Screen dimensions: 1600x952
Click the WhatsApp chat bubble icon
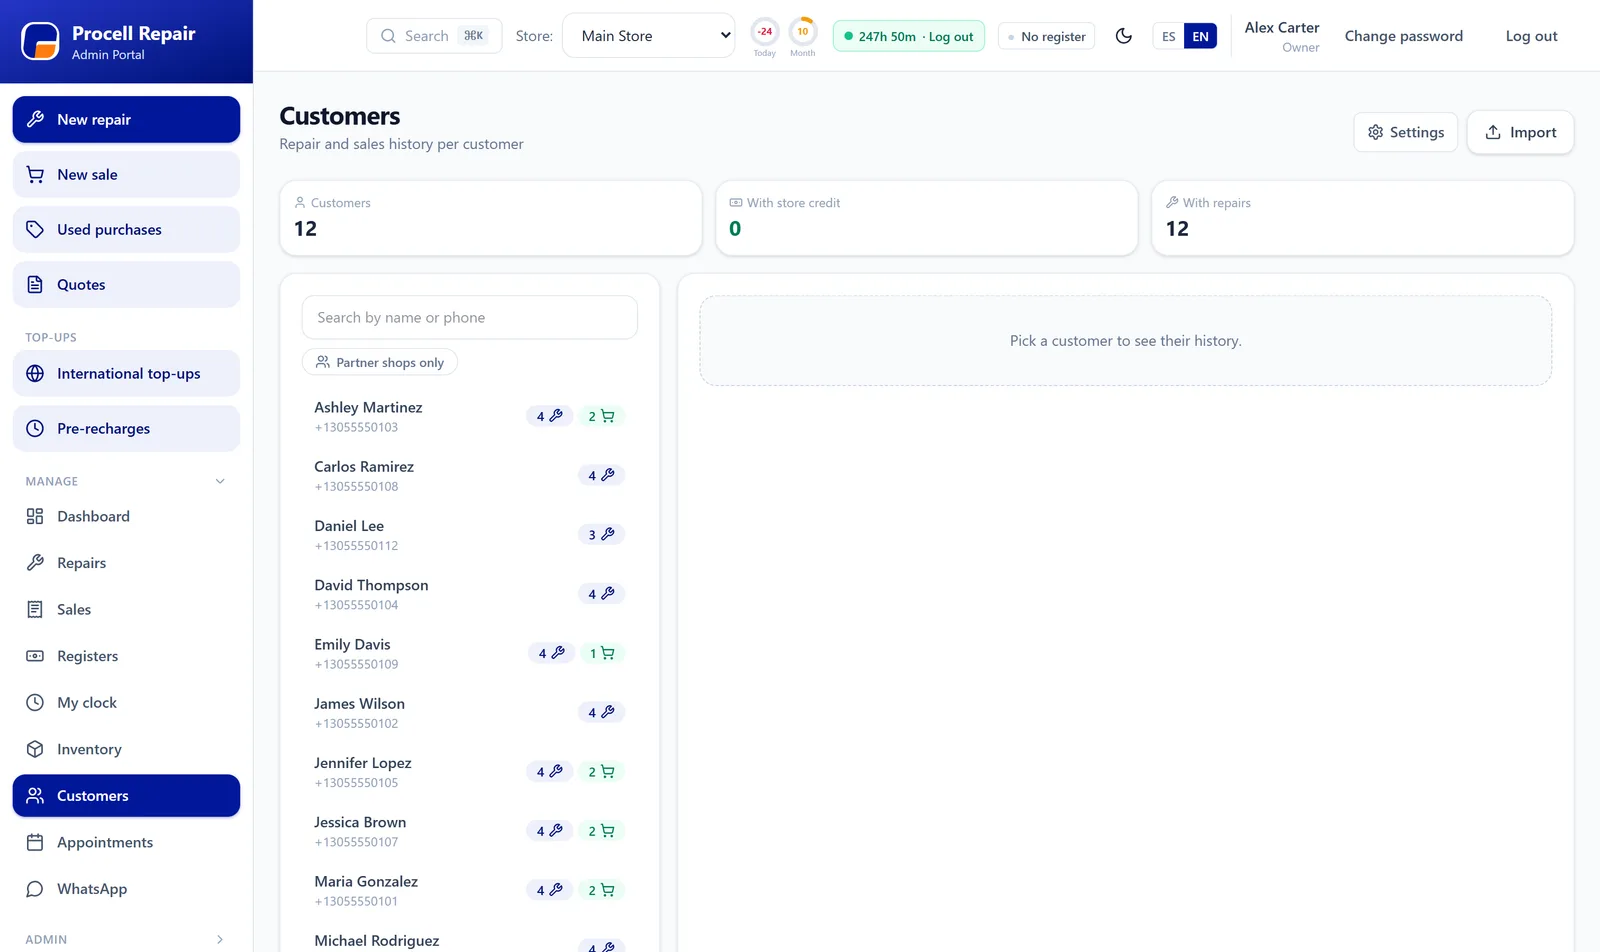pyautogui.click(x=35, y=889)
